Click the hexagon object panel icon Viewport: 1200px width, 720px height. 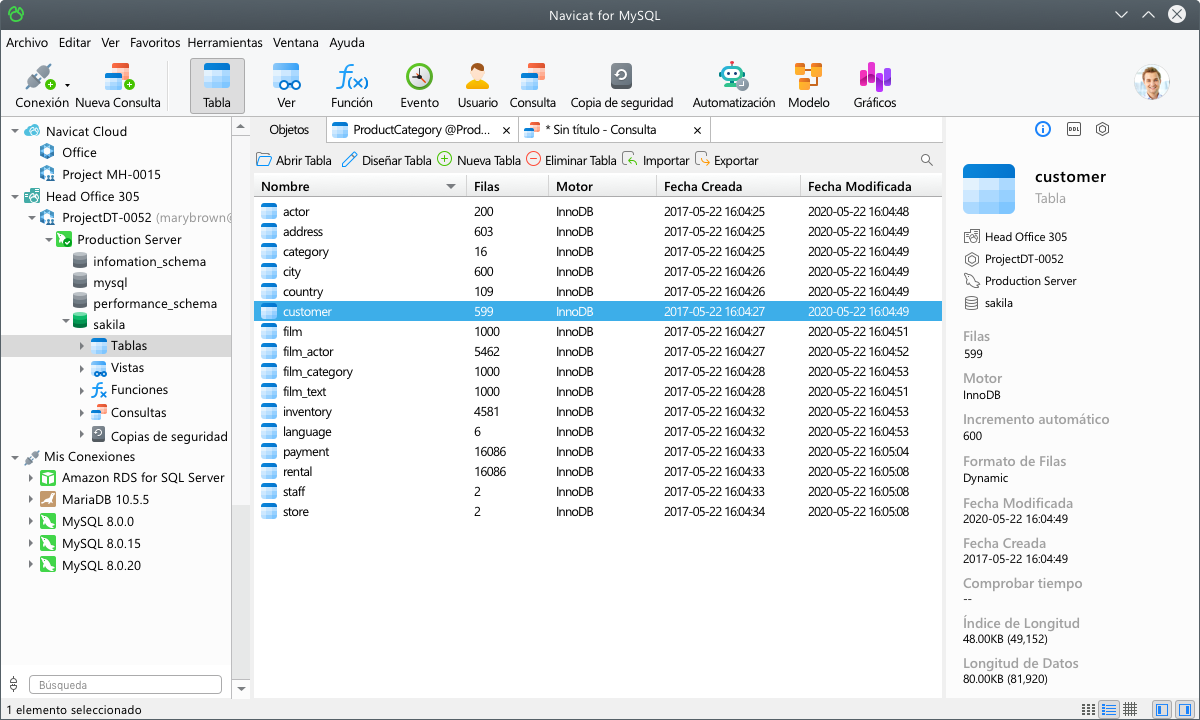coord(1103,129)
